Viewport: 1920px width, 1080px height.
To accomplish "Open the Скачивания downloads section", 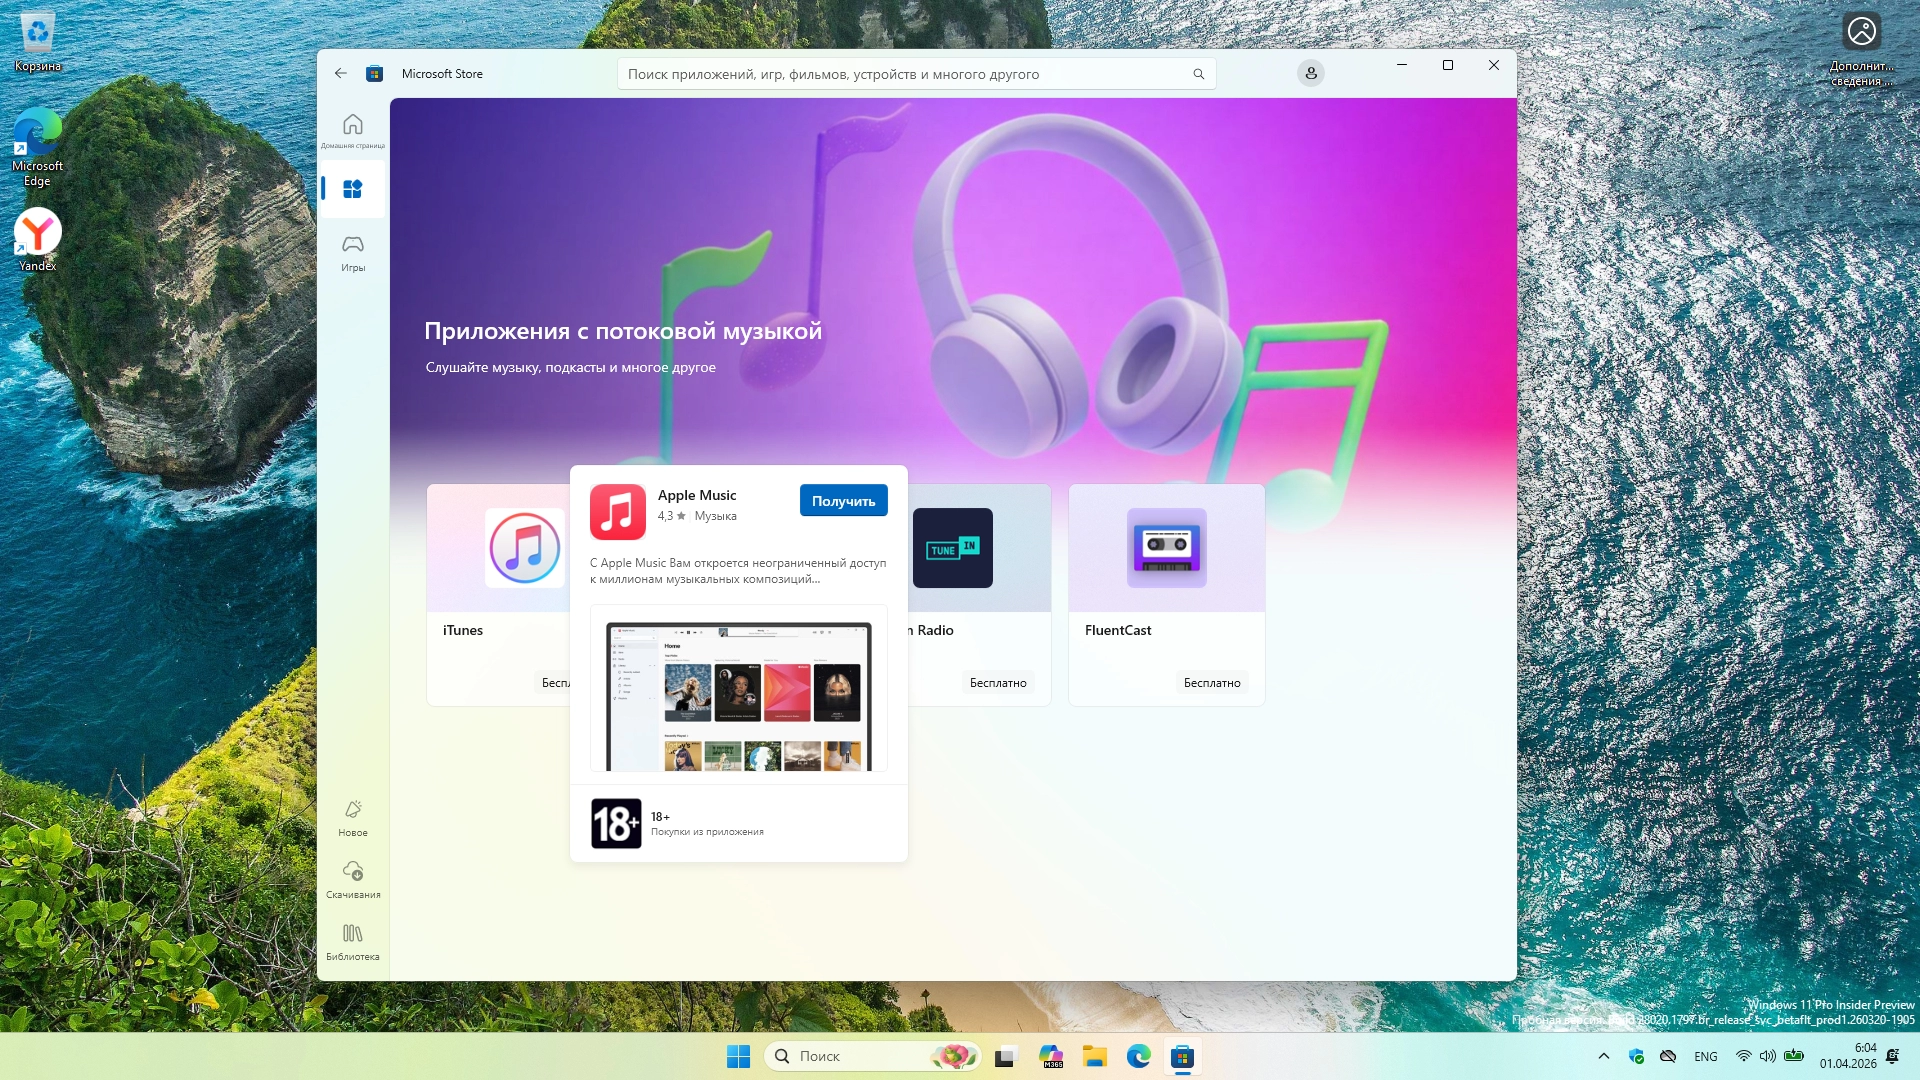I will [352, 879].
